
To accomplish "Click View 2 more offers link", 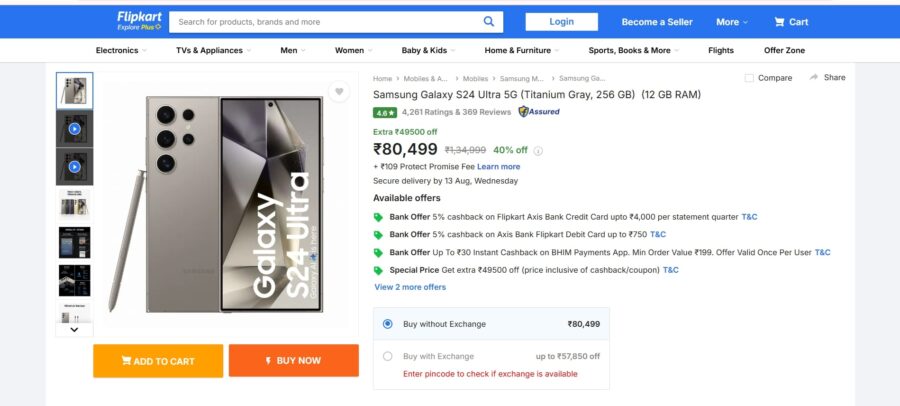I will click(410, 287).
